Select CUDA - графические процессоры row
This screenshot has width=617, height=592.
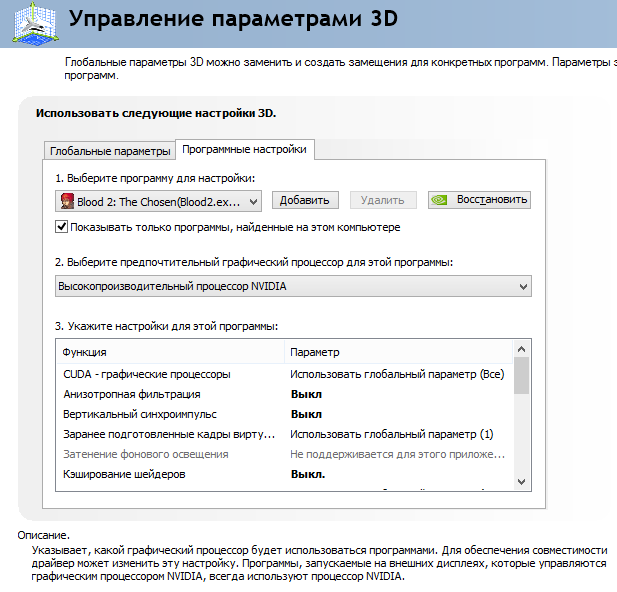[x=284, y=374]
